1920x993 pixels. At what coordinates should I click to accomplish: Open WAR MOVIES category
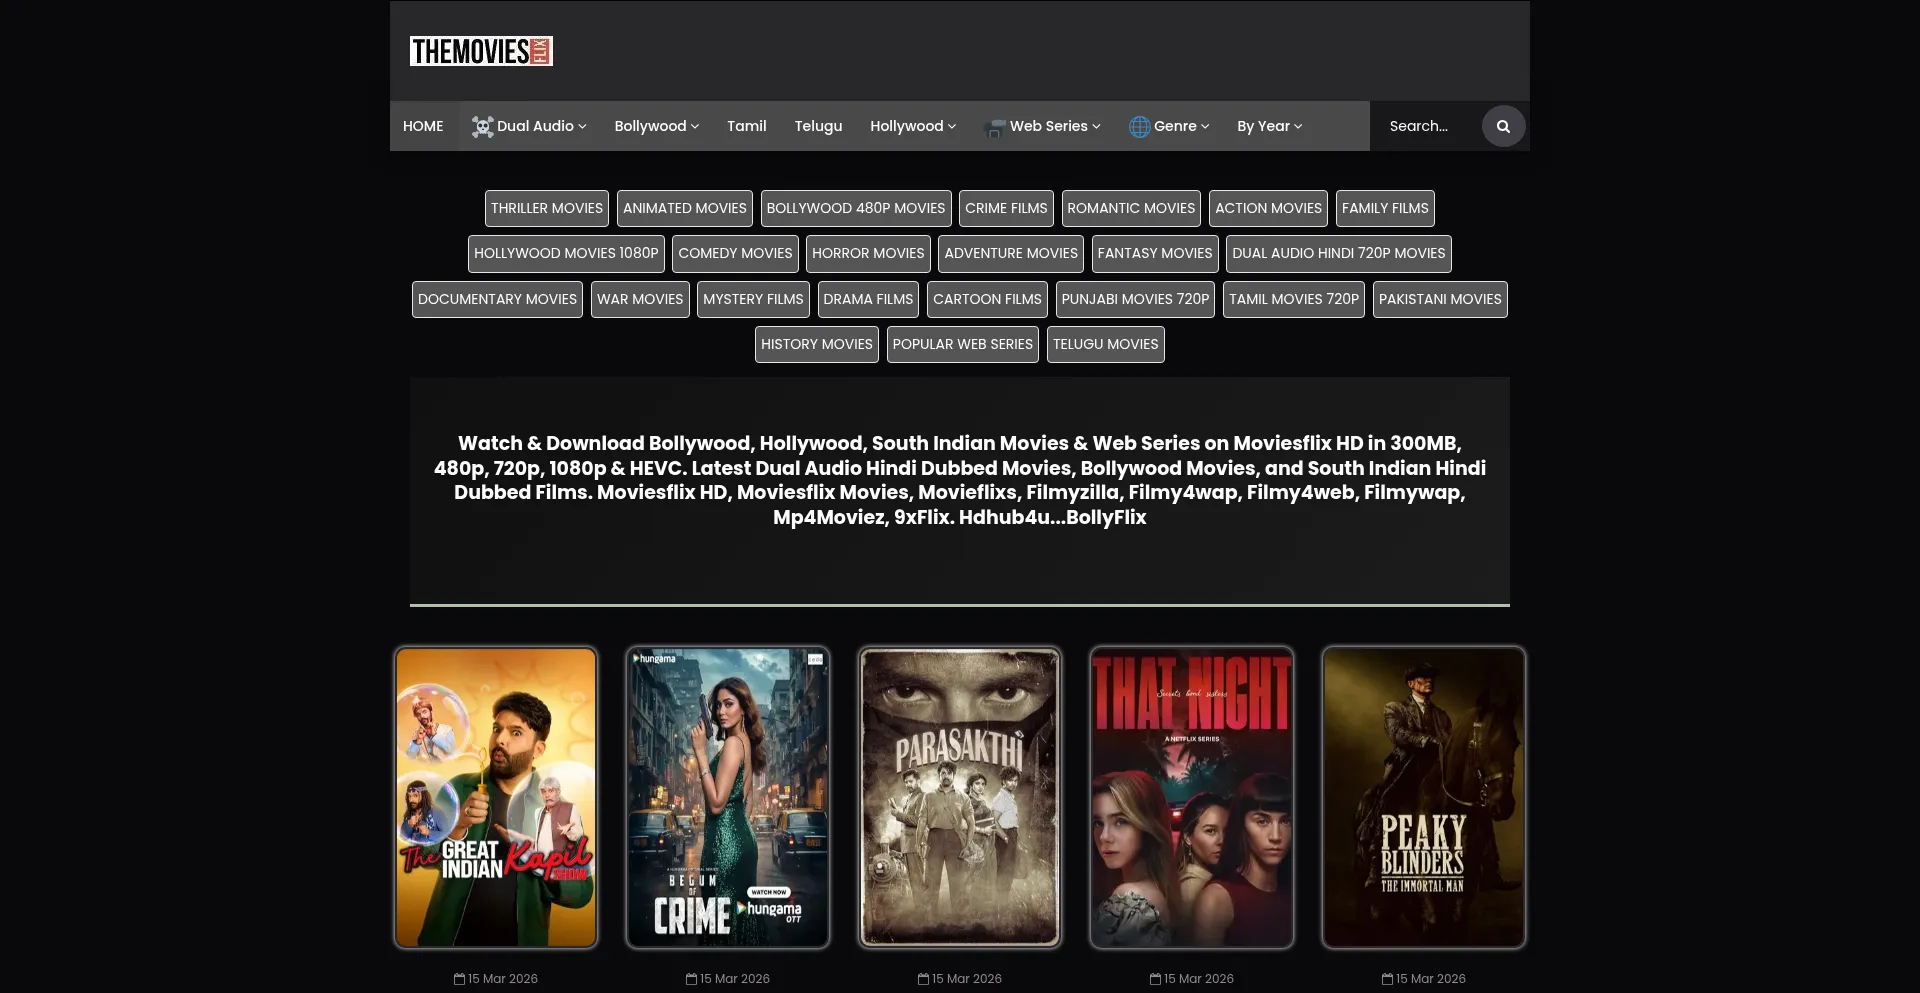[640, 299]
